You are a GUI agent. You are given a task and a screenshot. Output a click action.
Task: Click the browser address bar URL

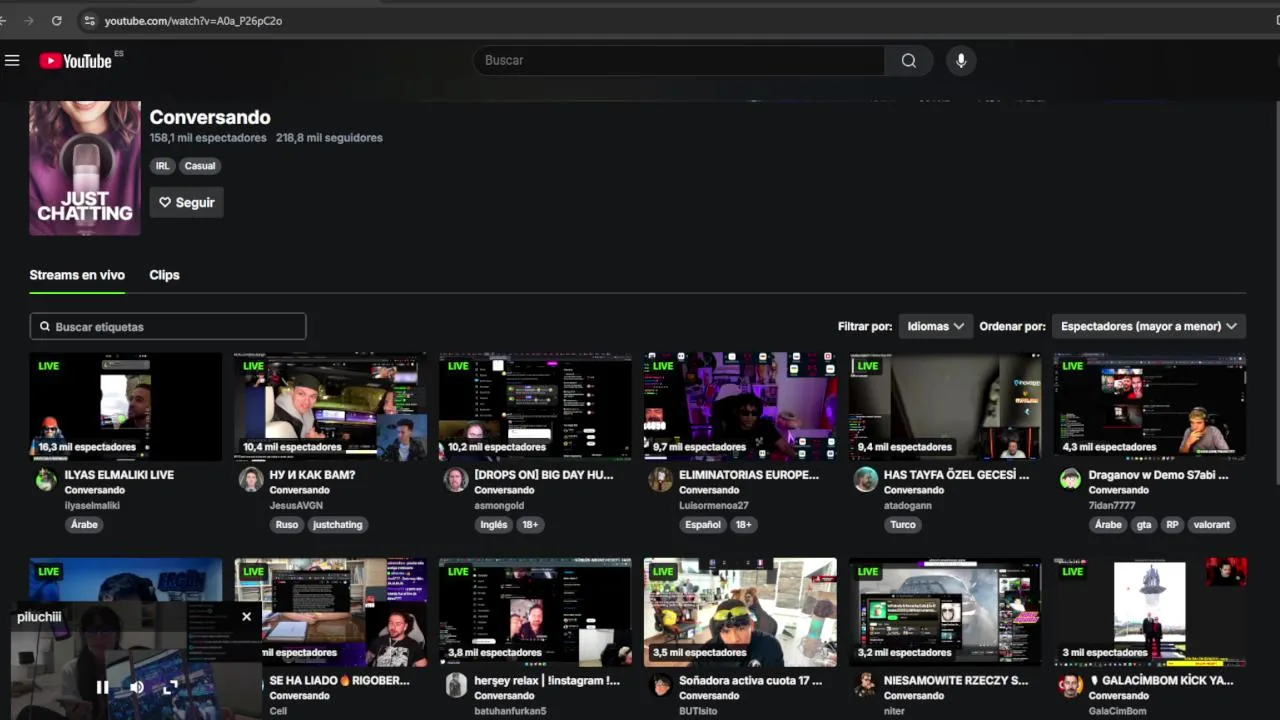[x=193, y=20]
